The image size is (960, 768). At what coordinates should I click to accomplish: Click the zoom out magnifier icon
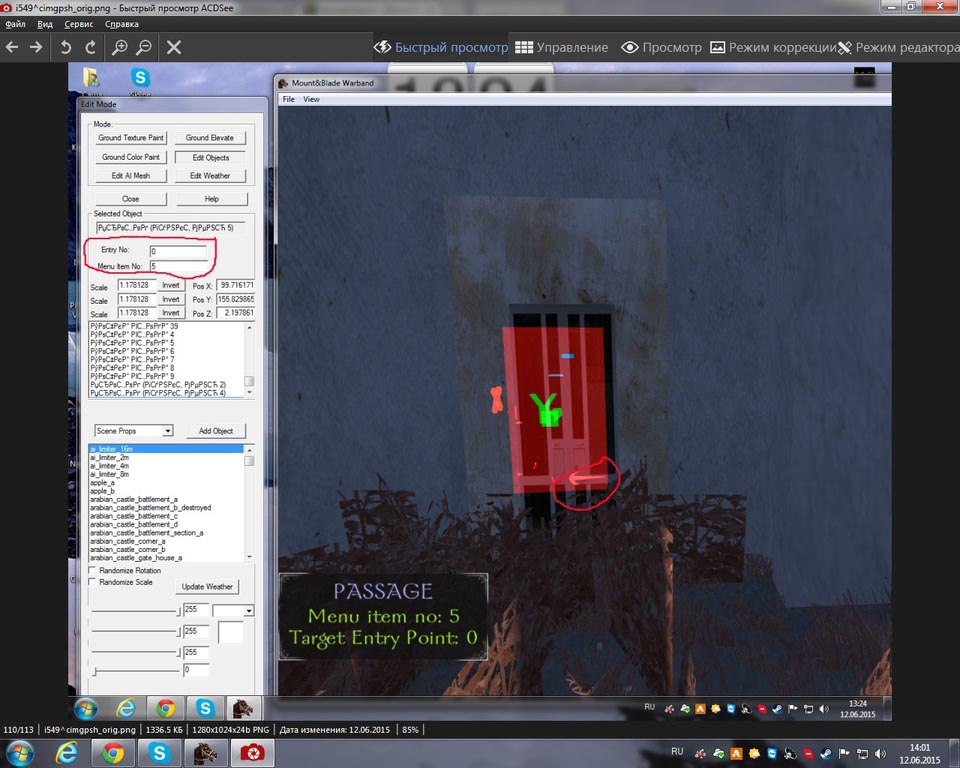tap(144, 47)
